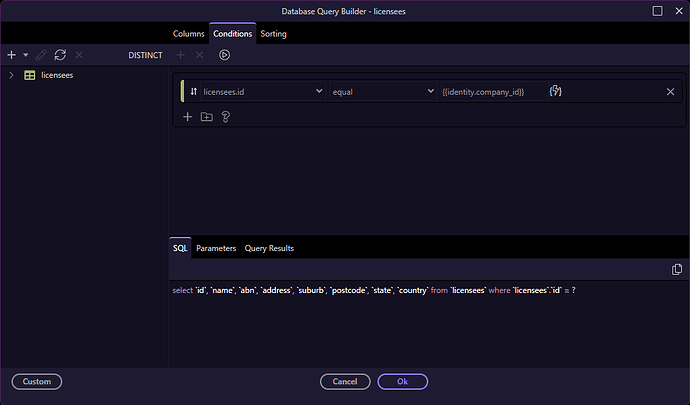The image size is (690, 405).
Task: Add a new condition with plus icon
Action: (x=187, y=117)
